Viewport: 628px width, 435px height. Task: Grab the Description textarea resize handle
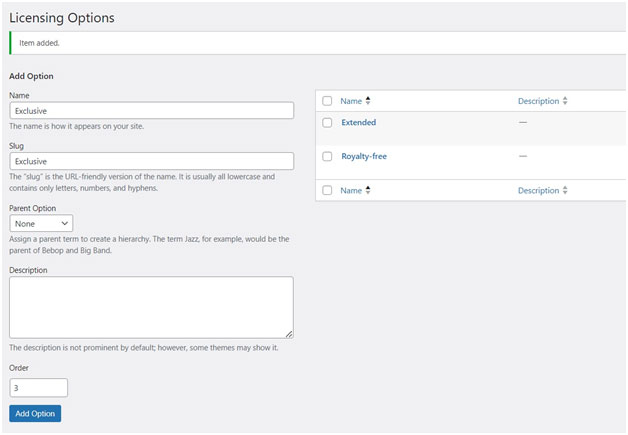[x=289, y=334]
